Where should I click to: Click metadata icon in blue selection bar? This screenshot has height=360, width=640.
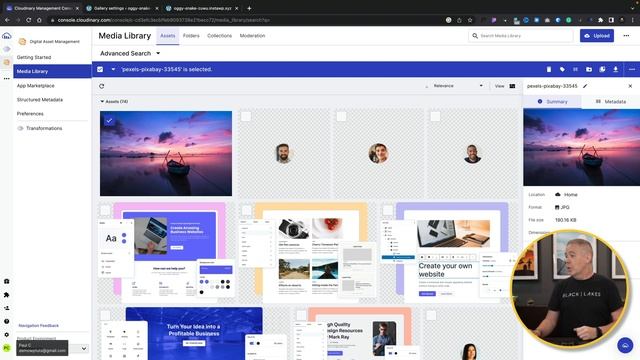click(x=576, y=69)
